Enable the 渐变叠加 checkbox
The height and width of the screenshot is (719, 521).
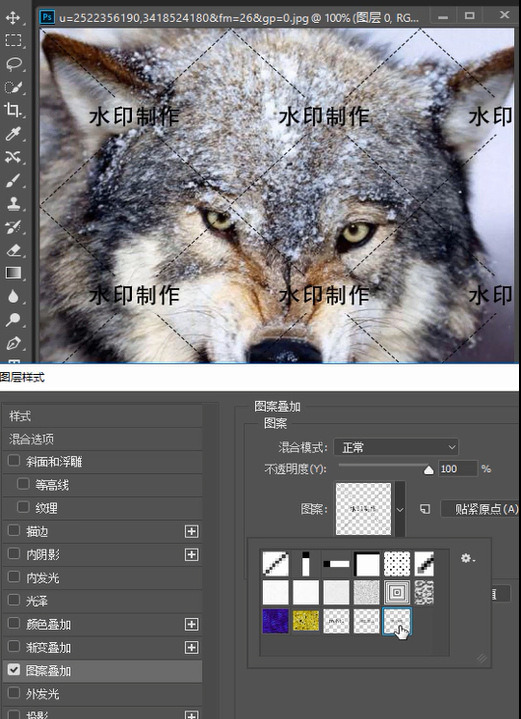14,647
